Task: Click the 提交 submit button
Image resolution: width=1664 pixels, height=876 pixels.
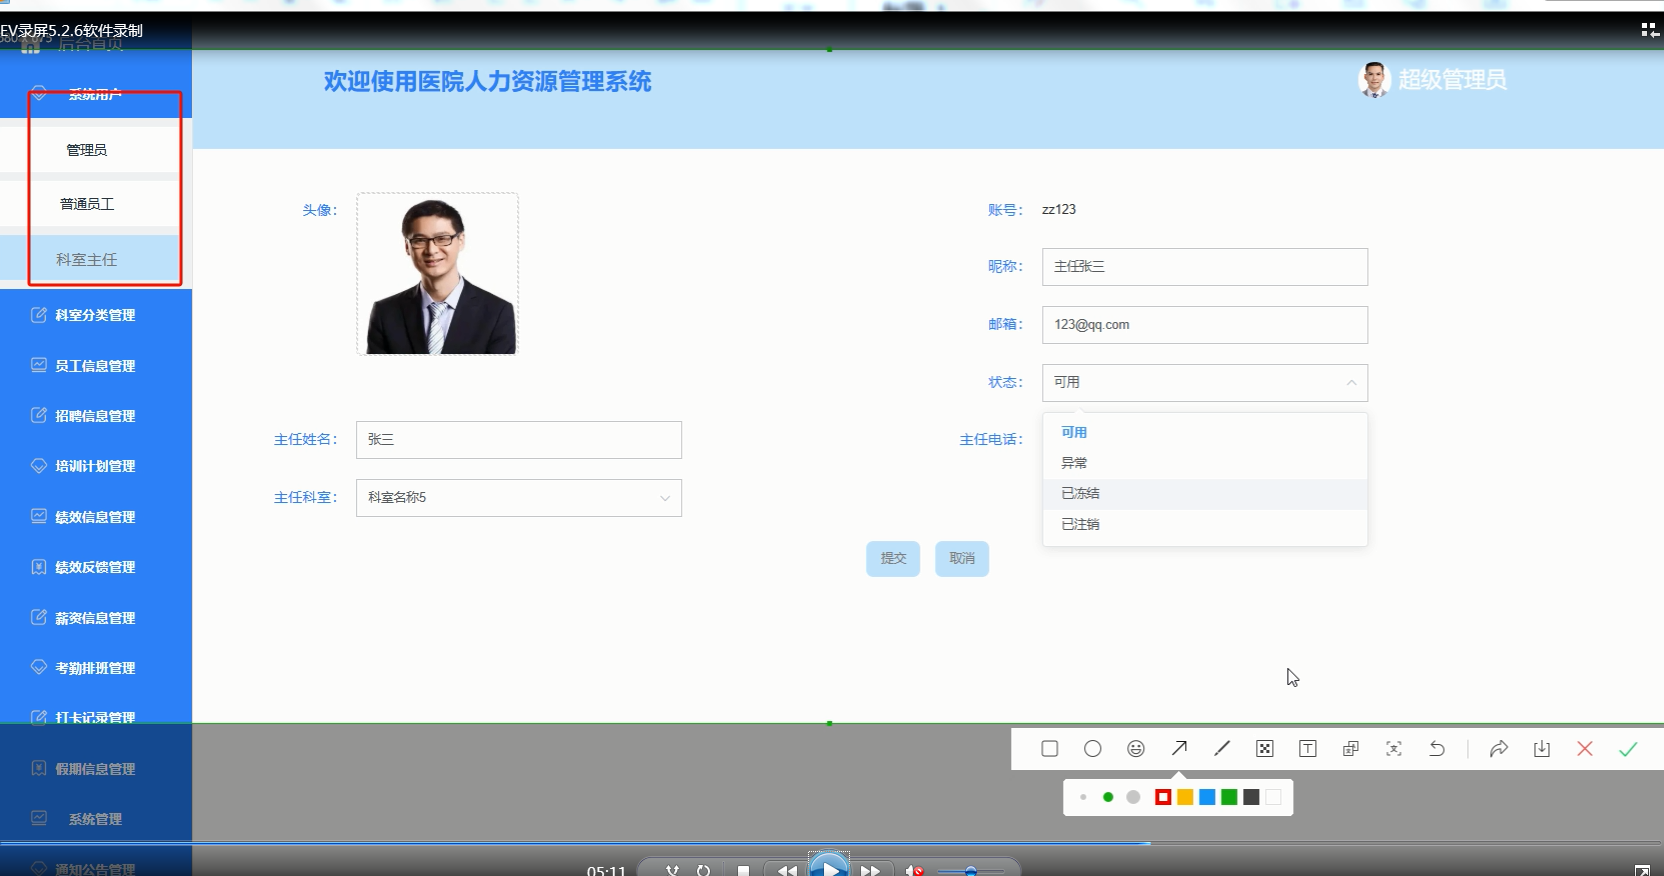Action: coord(893,559)
